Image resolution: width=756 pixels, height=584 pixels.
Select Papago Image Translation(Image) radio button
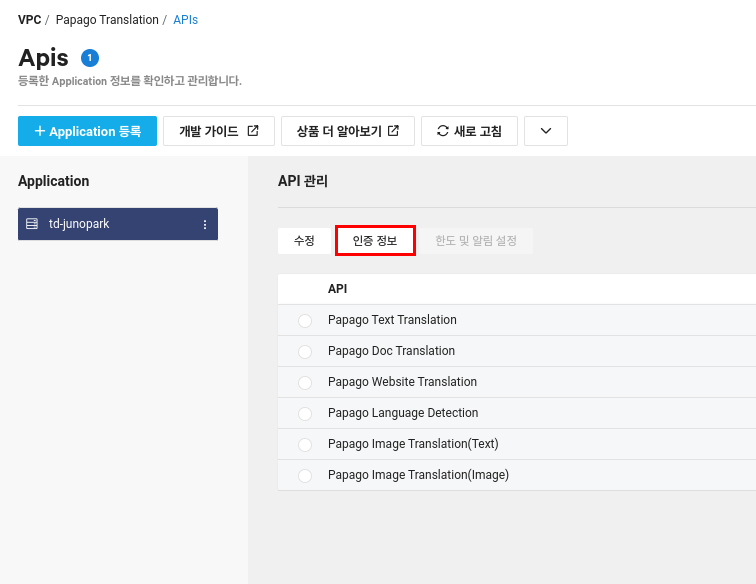[305, 475]
